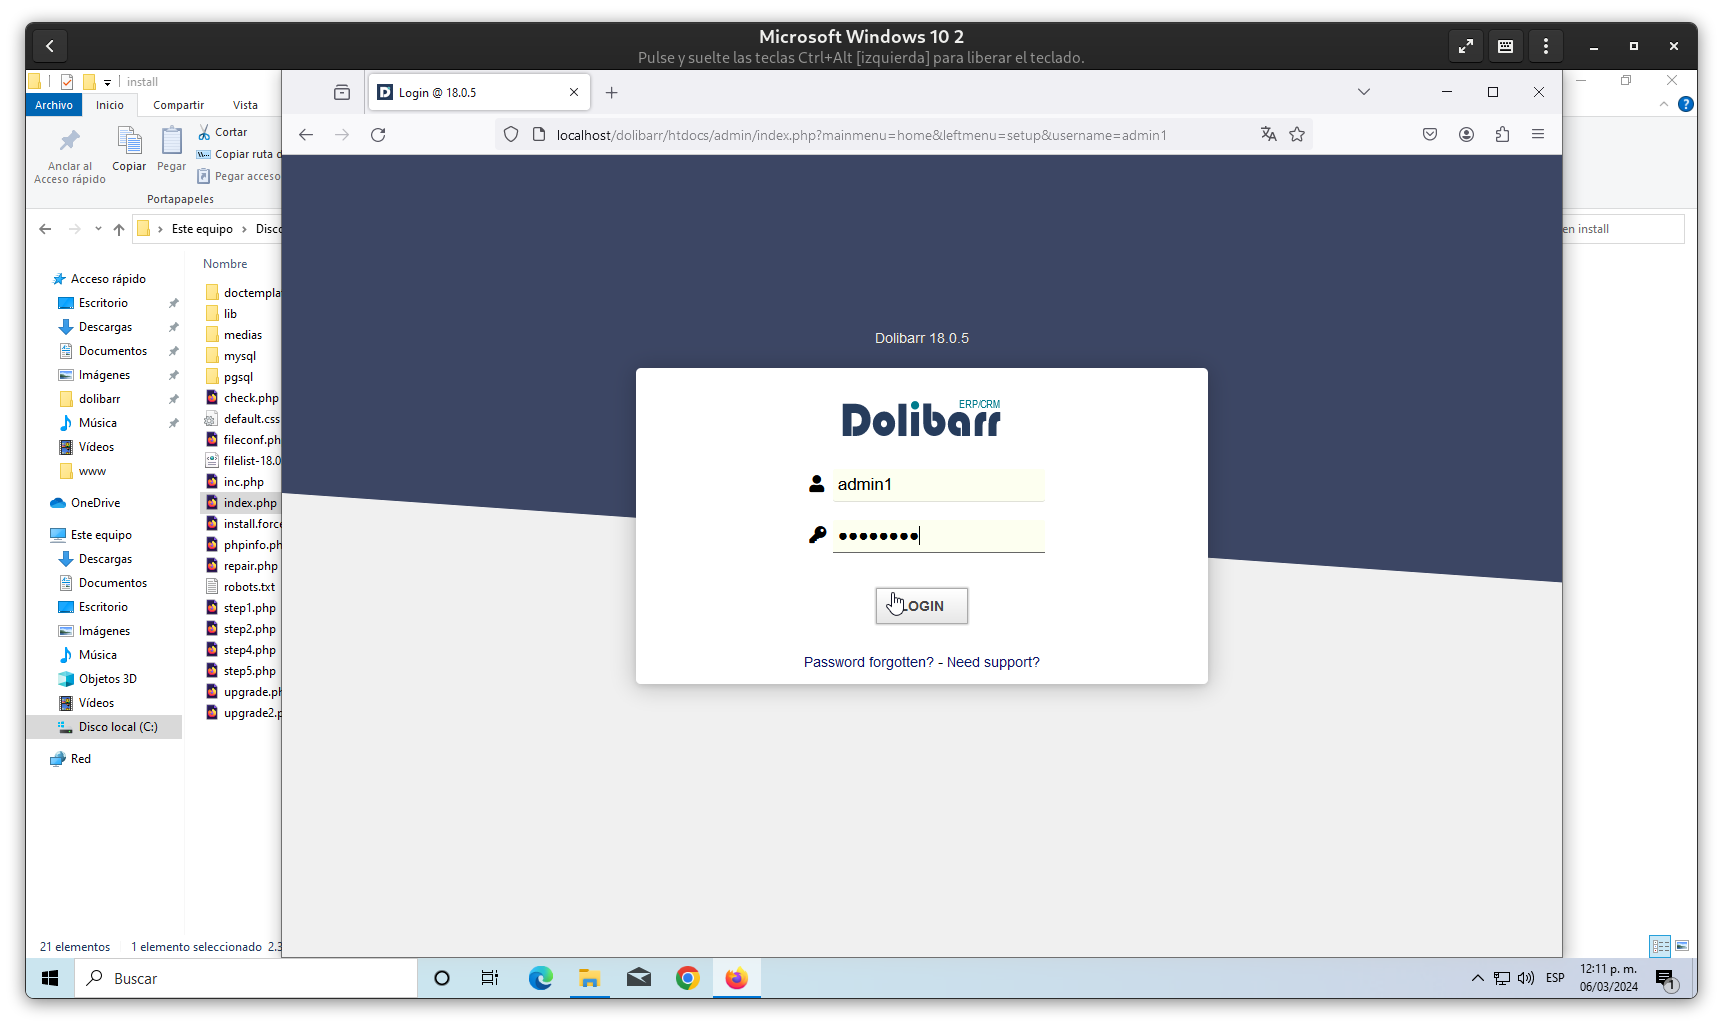Launch Google Chrome from the taskbar
The image size is (1723, 1027).
coord(687,978)
